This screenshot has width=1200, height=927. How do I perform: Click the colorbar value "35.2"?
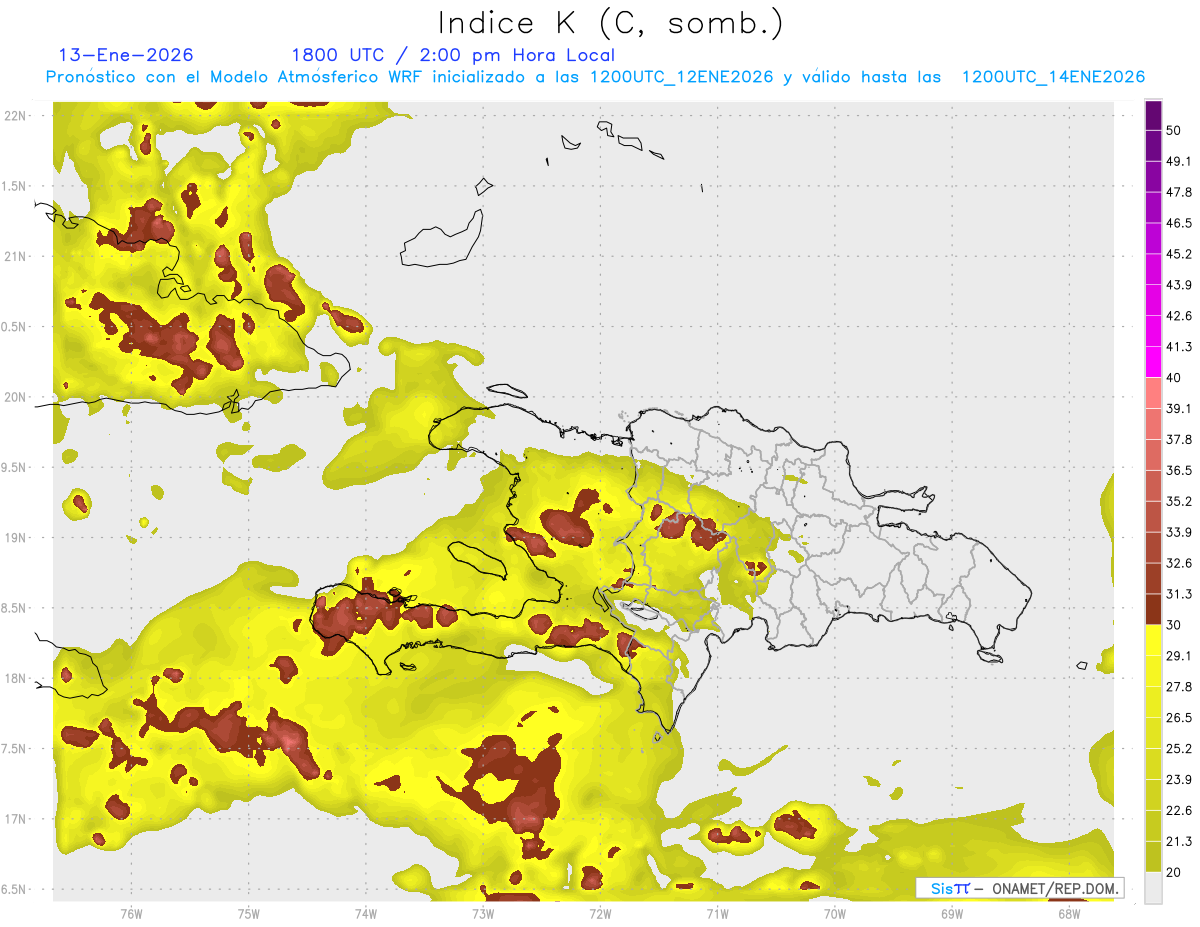click(x=1179, y=501)
